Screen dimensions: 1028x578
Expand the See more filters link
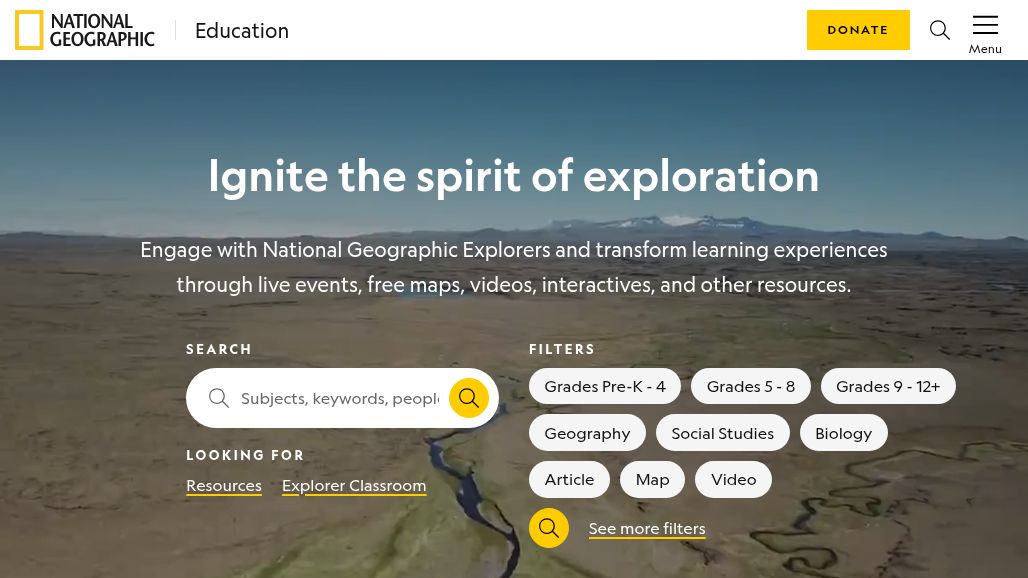point(647,528)
